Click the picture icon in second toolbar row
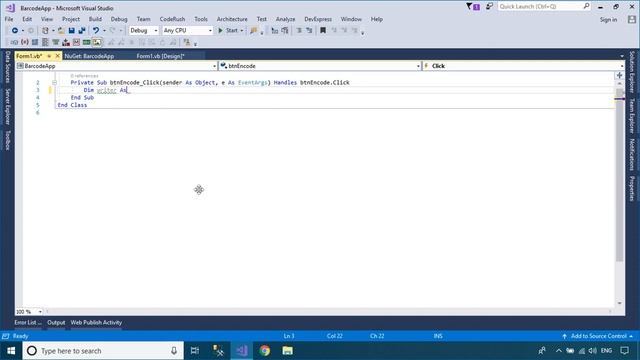The image size is (640, 360). click(97, 42)
